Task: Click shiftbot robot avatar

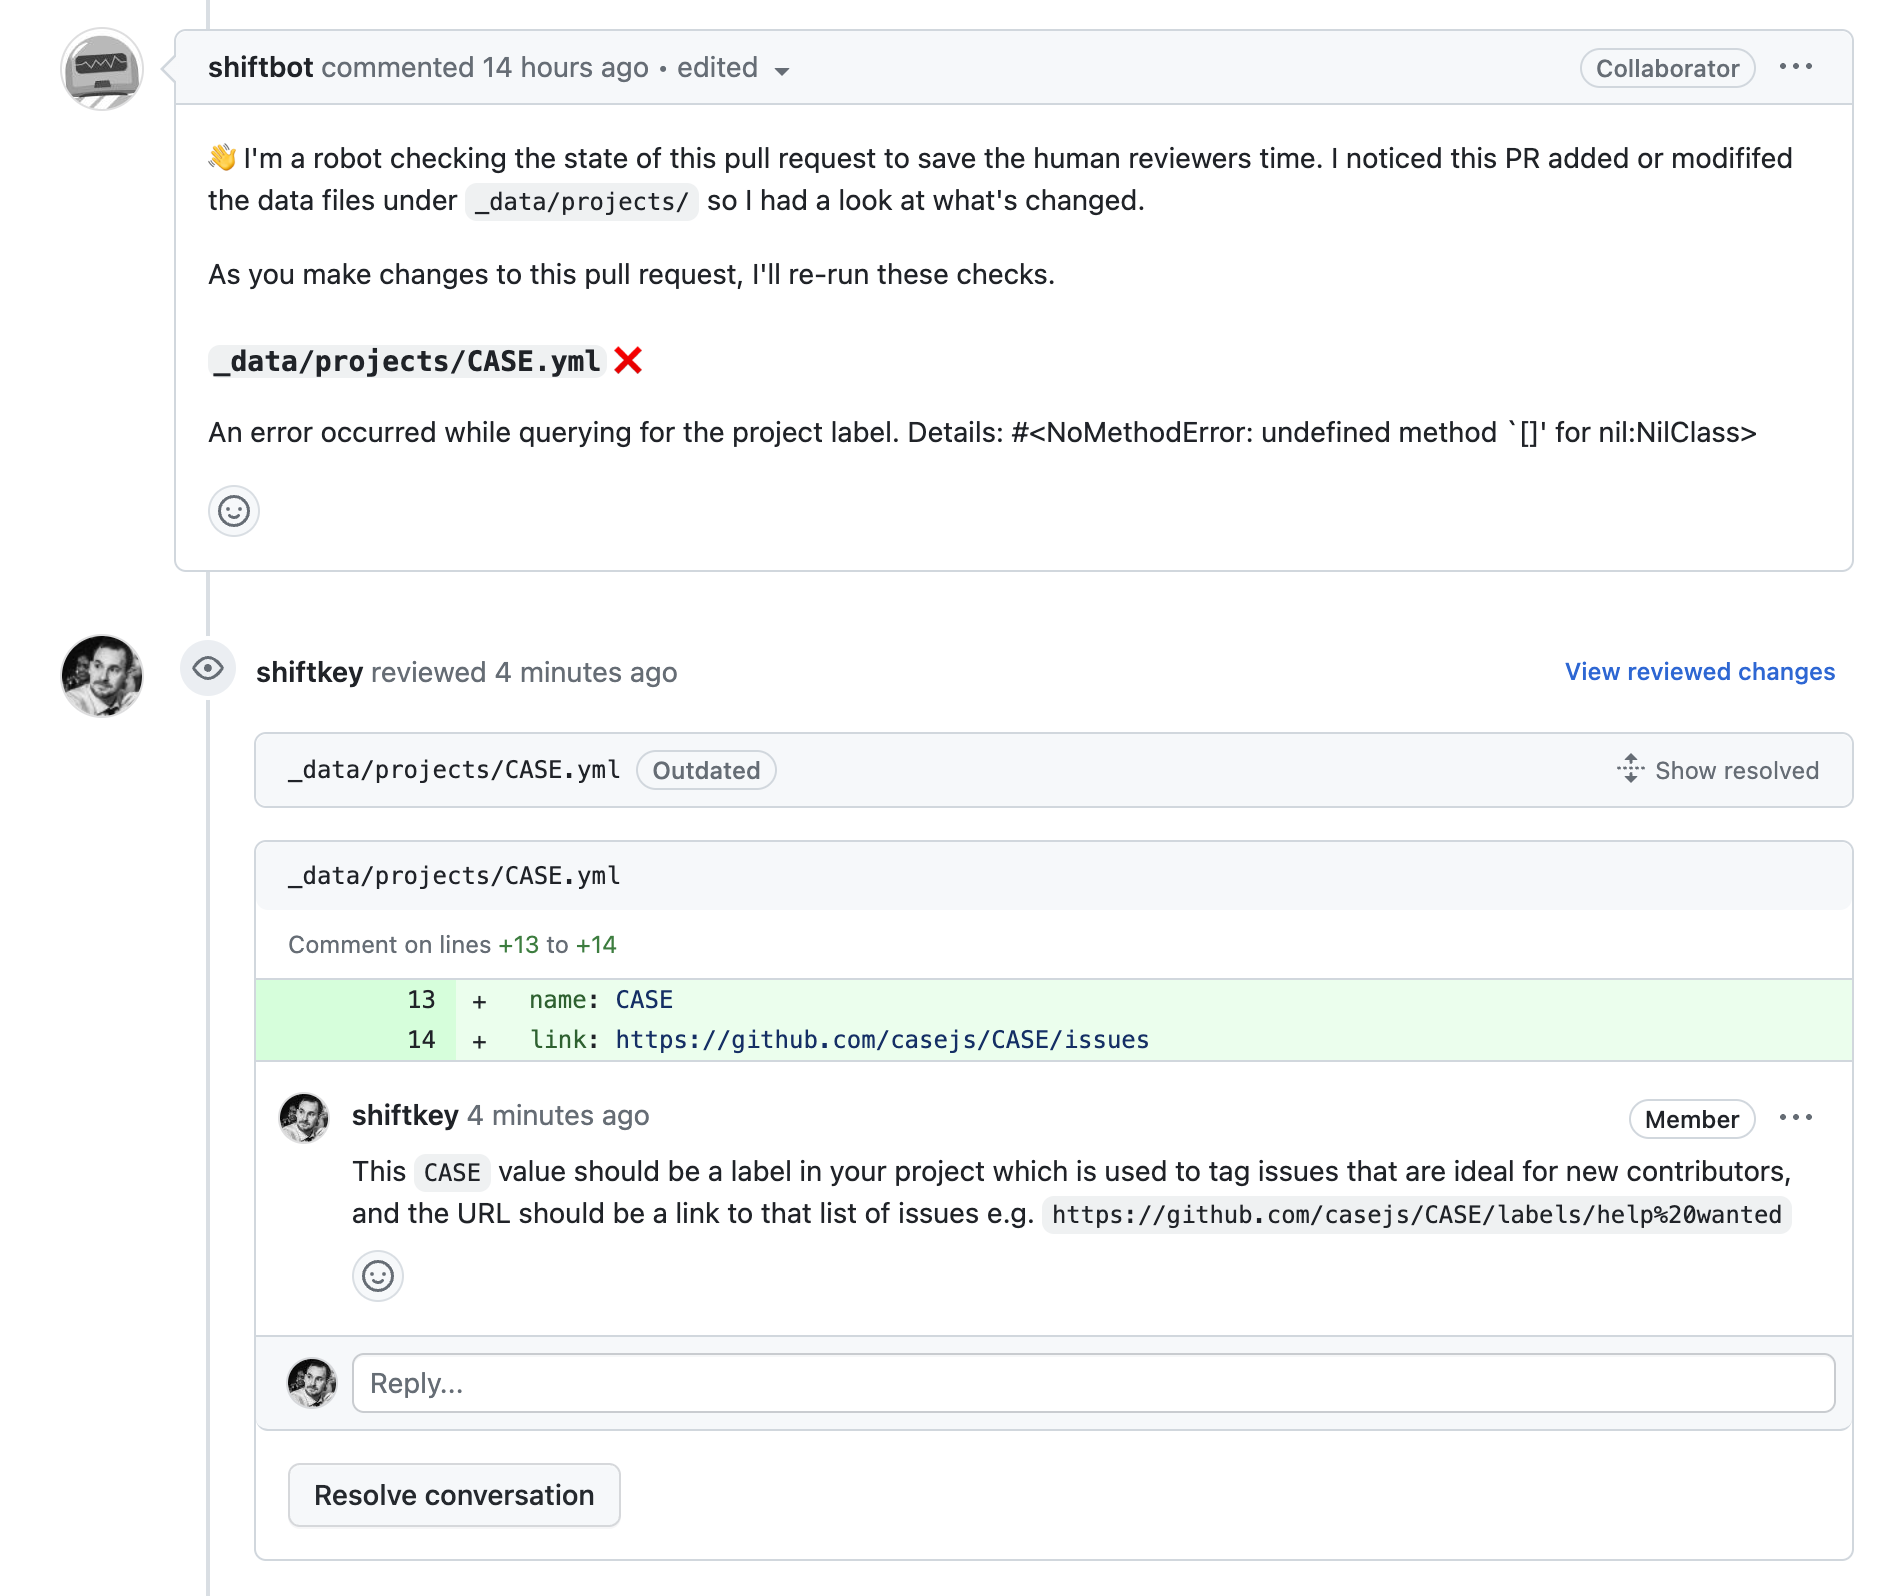Action: (x=102, y=69)
